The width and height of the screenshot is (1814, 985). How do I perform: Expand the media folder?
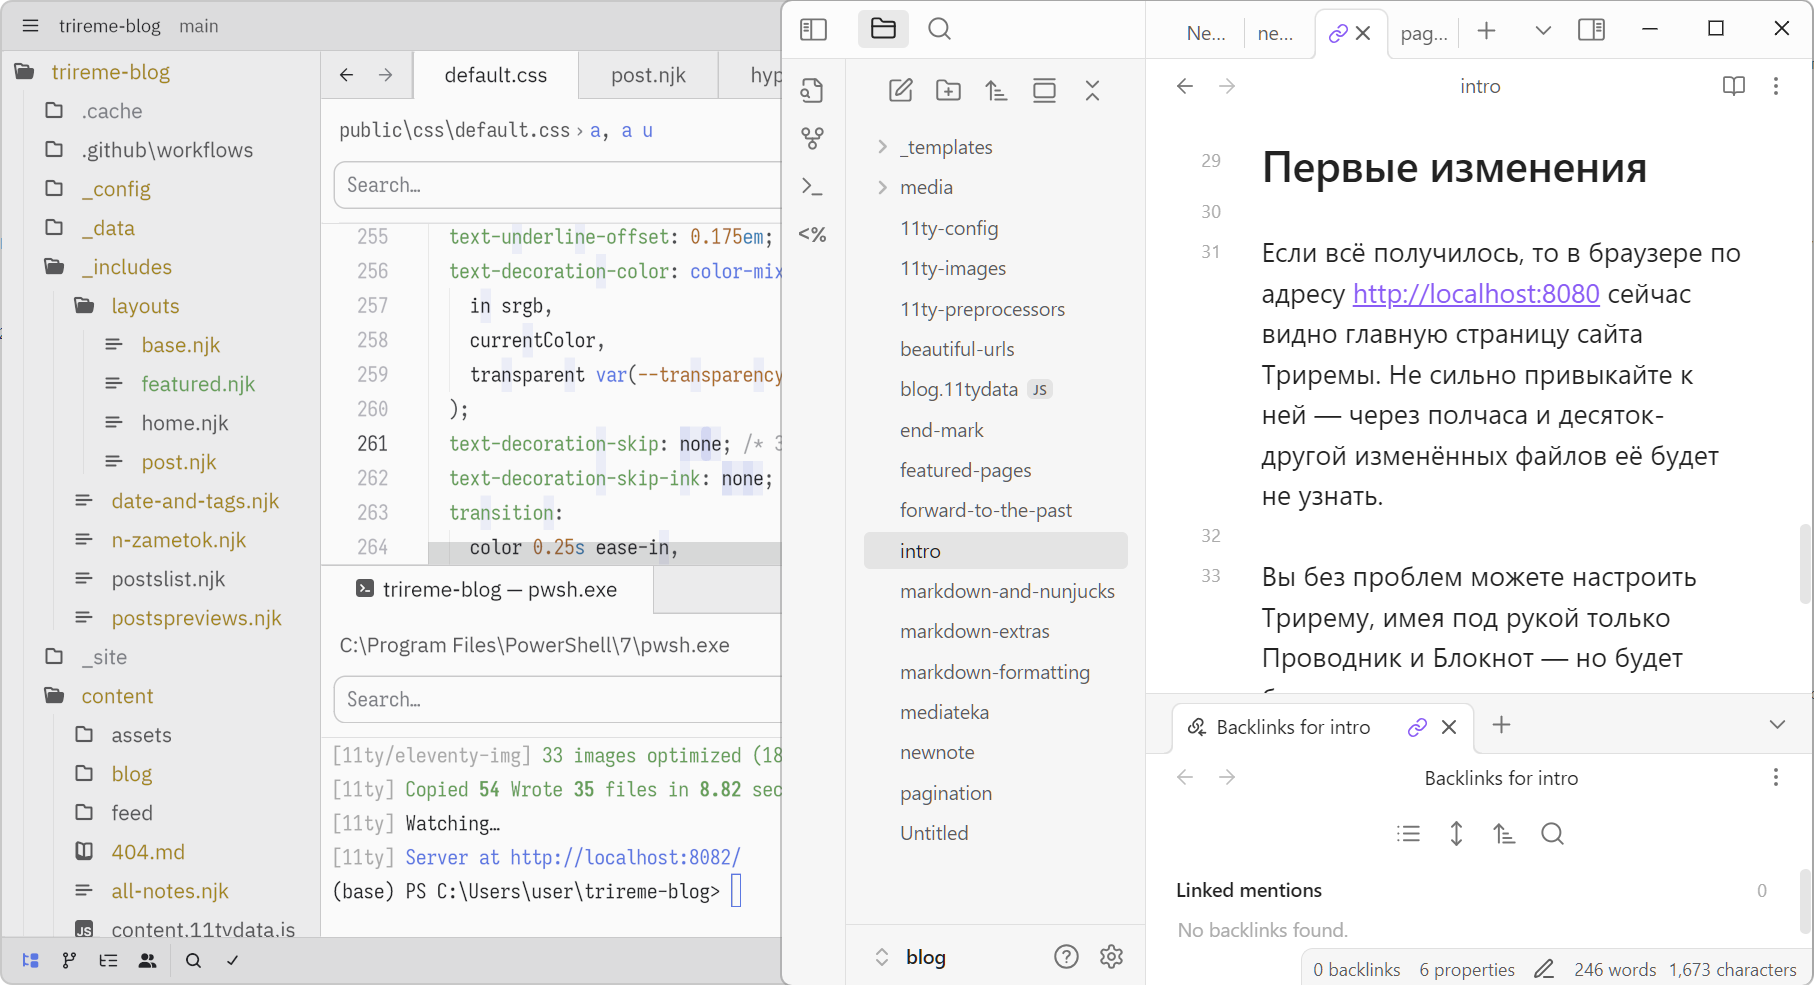[x=926, y=187]
